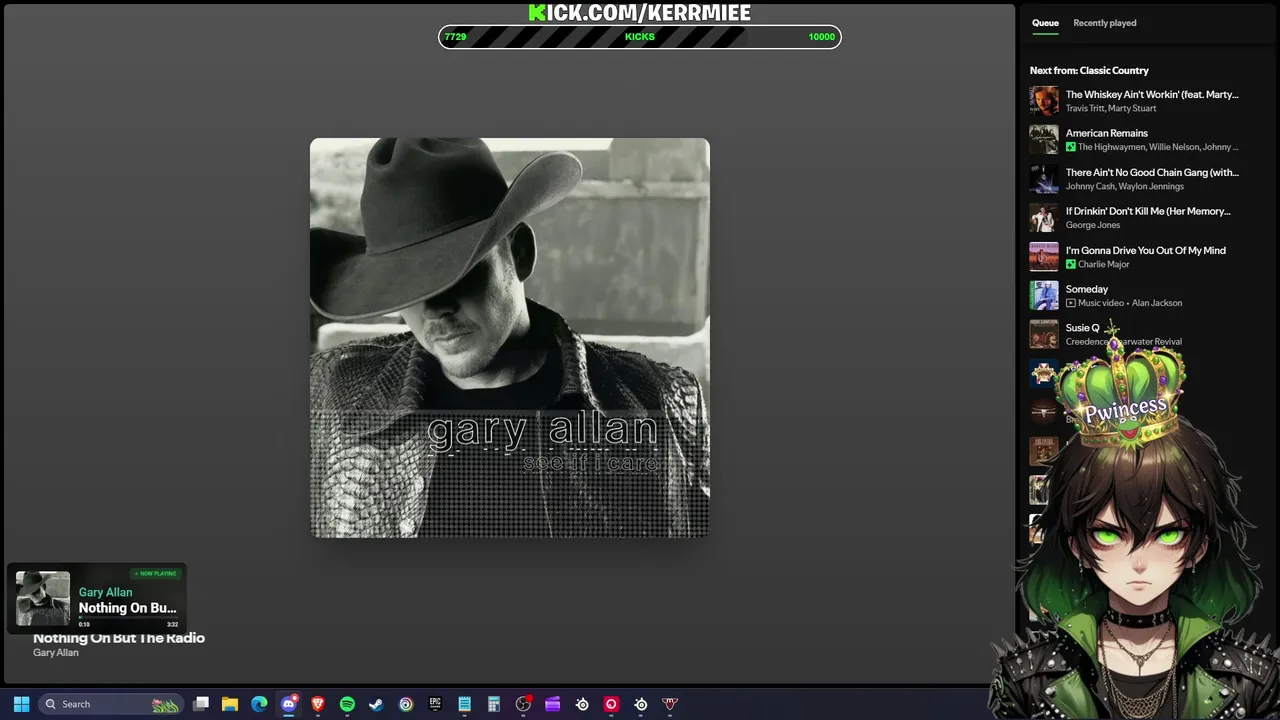Click the taskbar Search box
Image resolution: width=1280 pixels, height=720 pixels.
111,704
